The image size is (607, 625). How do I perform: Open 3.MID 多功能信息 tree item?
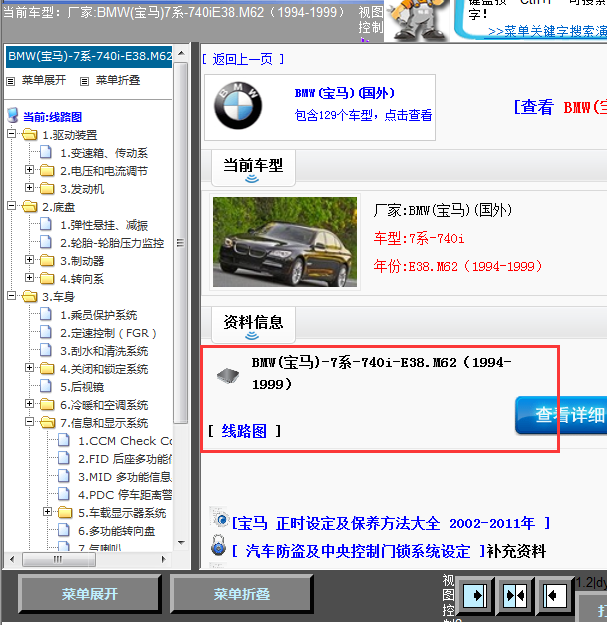pyautogui.click(x=125, y=477)
